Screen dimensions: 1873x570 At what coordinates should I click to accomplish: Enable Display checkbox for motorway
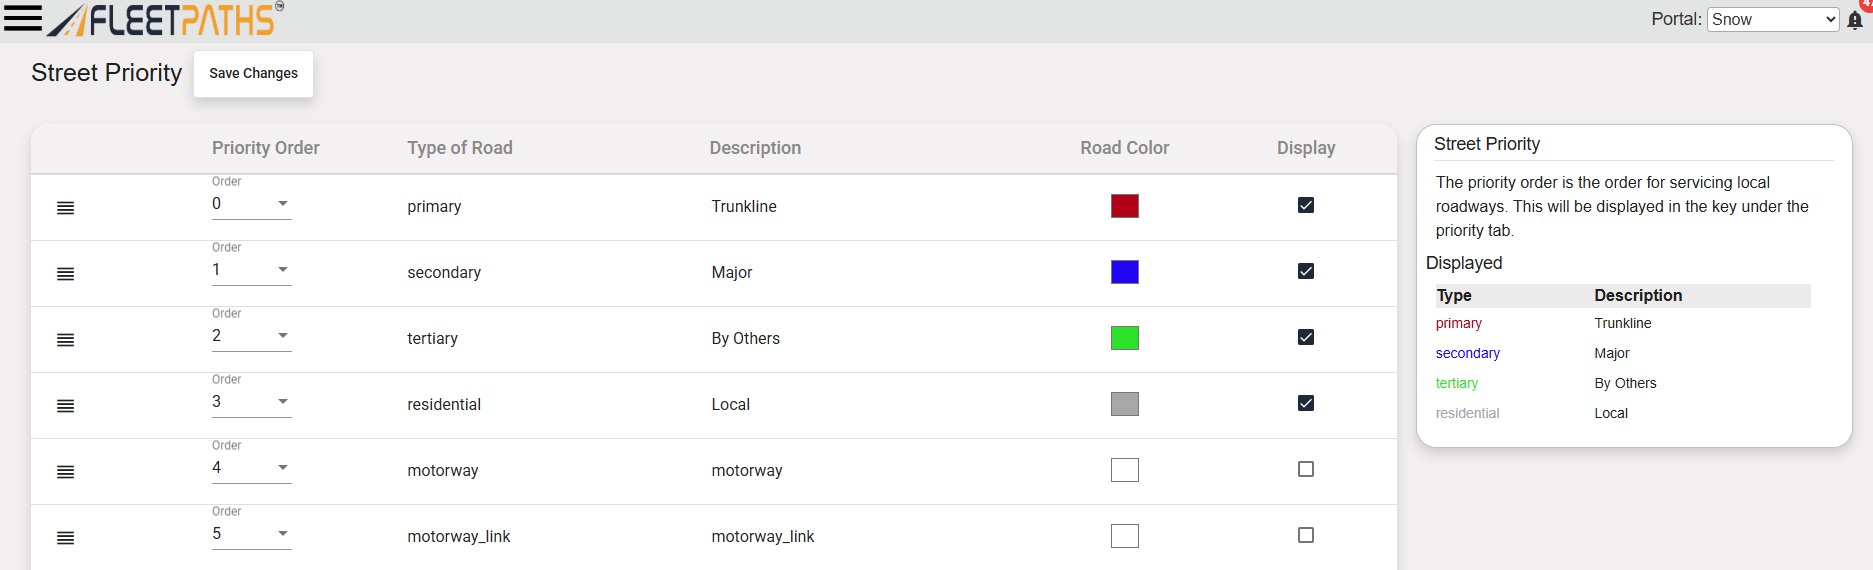1305,469
